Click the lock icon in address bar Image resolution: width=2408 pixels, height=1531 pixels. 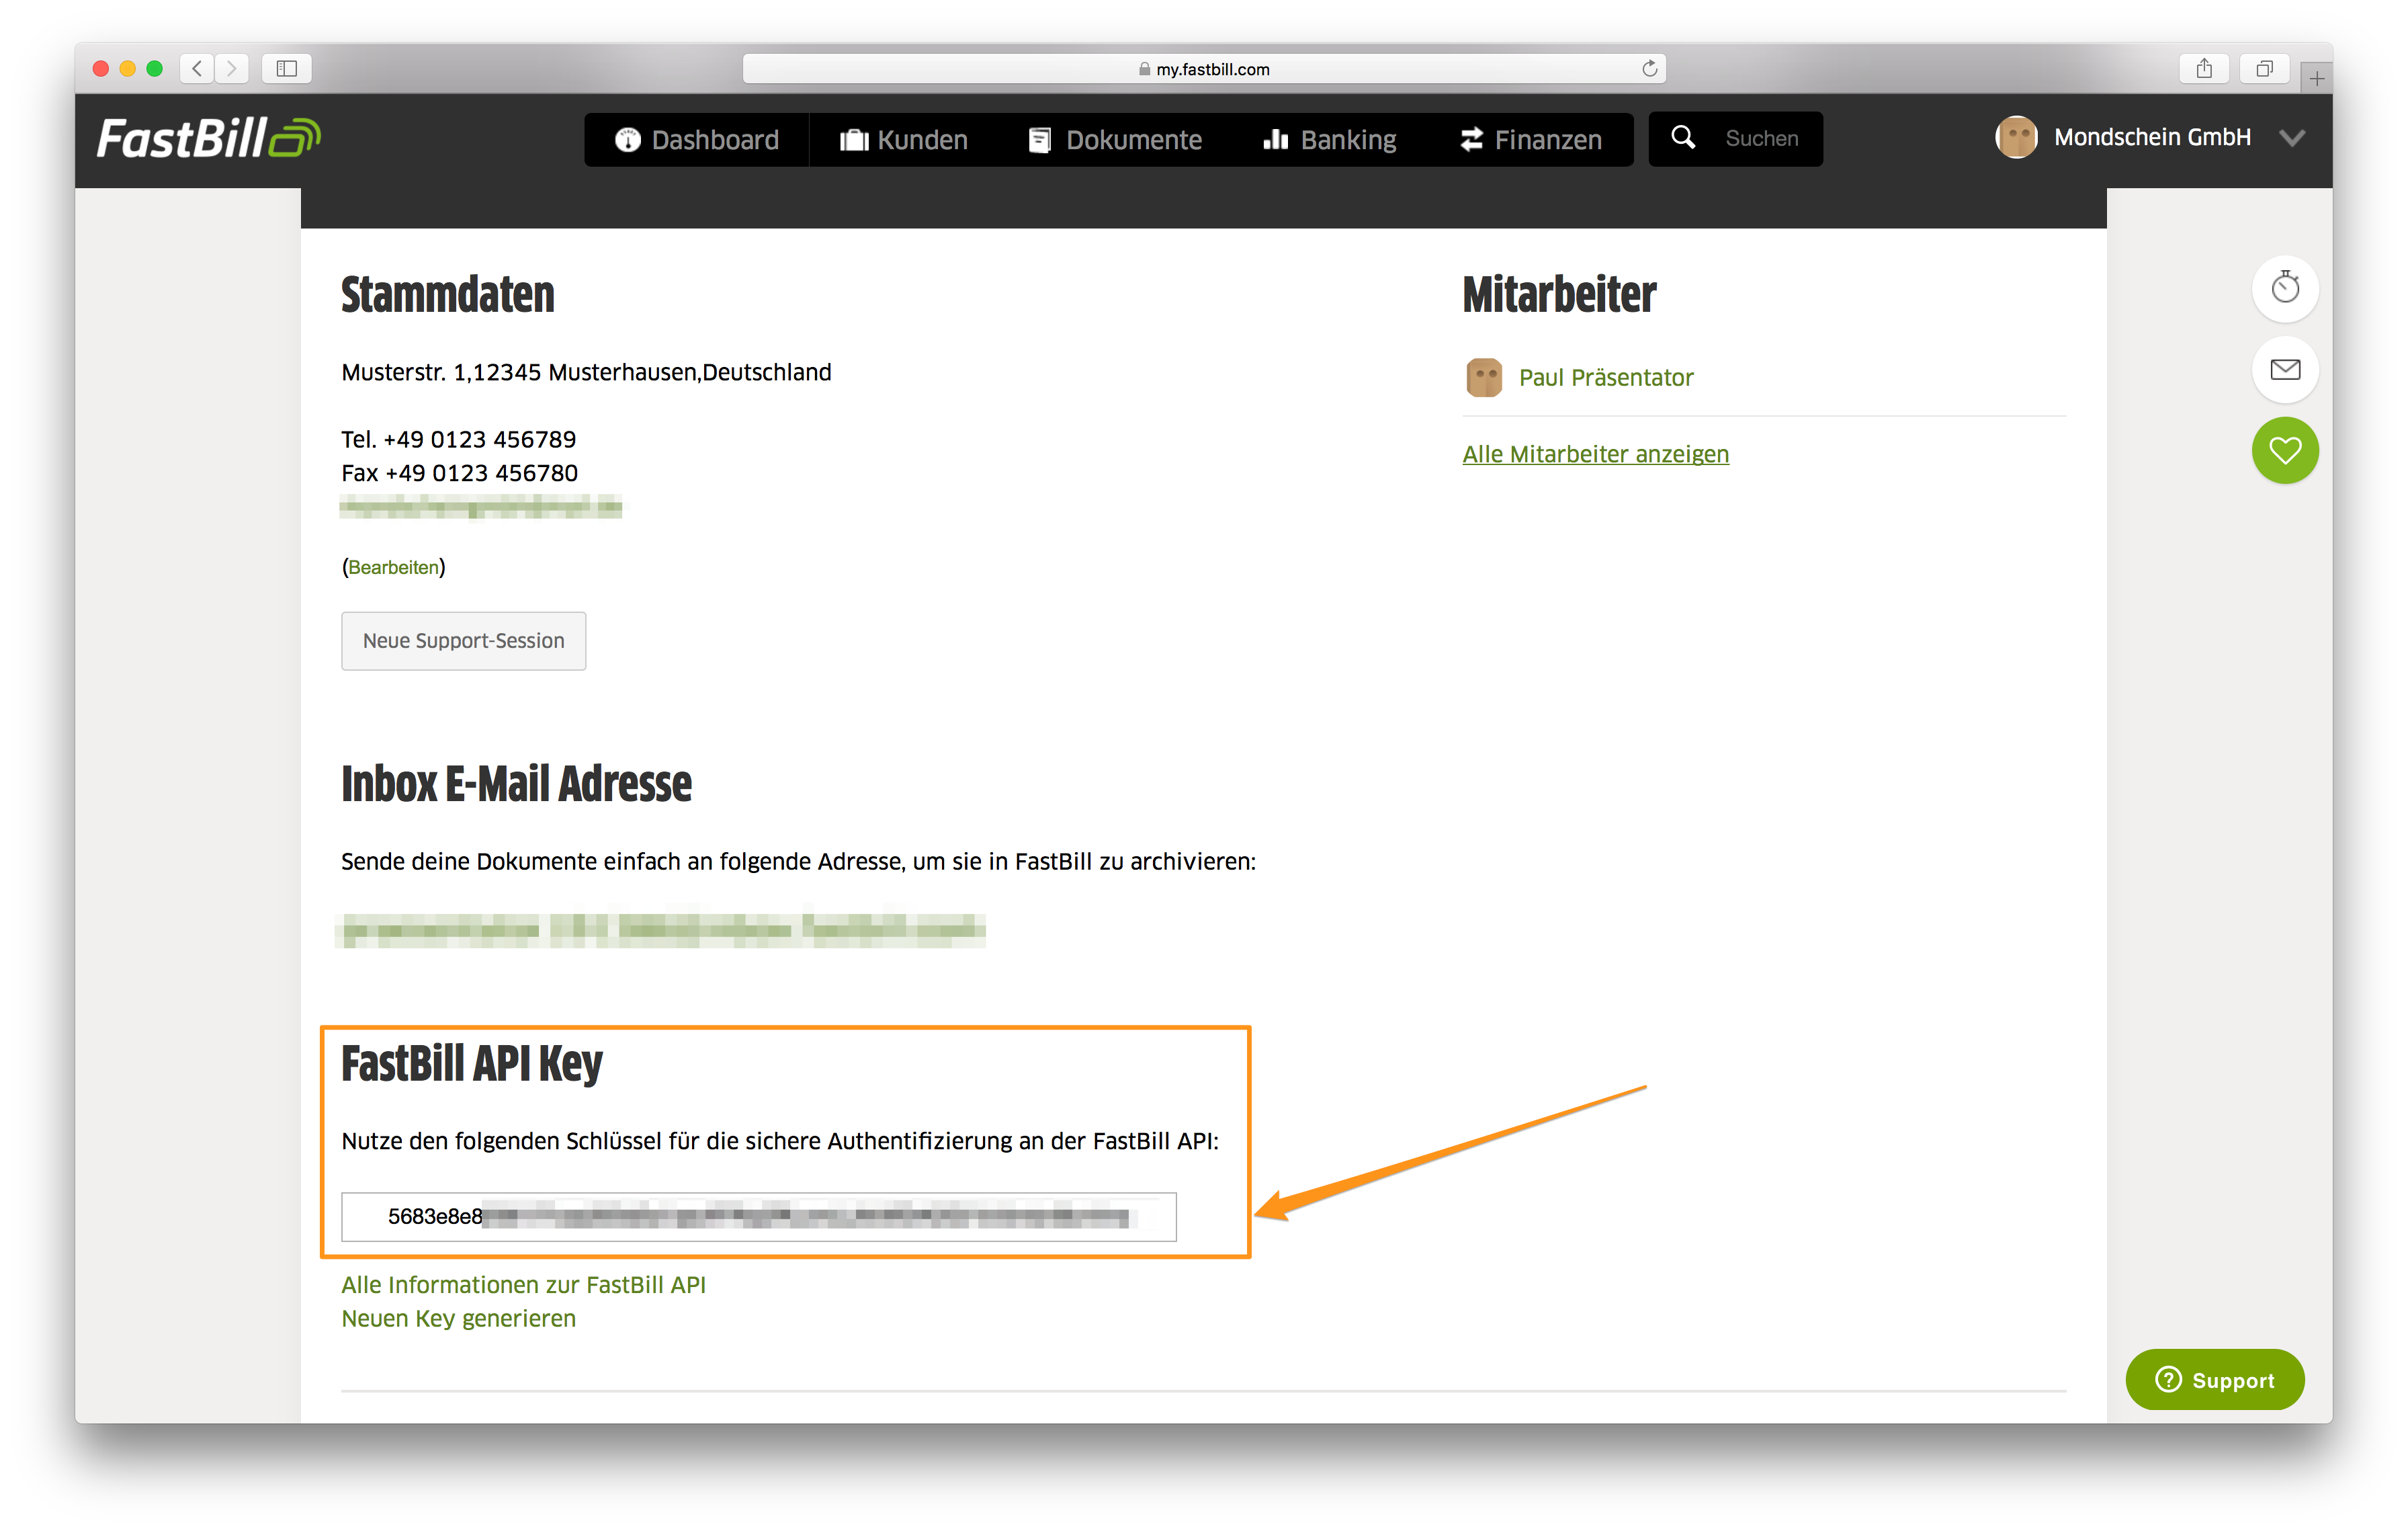[x=1144, y=69]
